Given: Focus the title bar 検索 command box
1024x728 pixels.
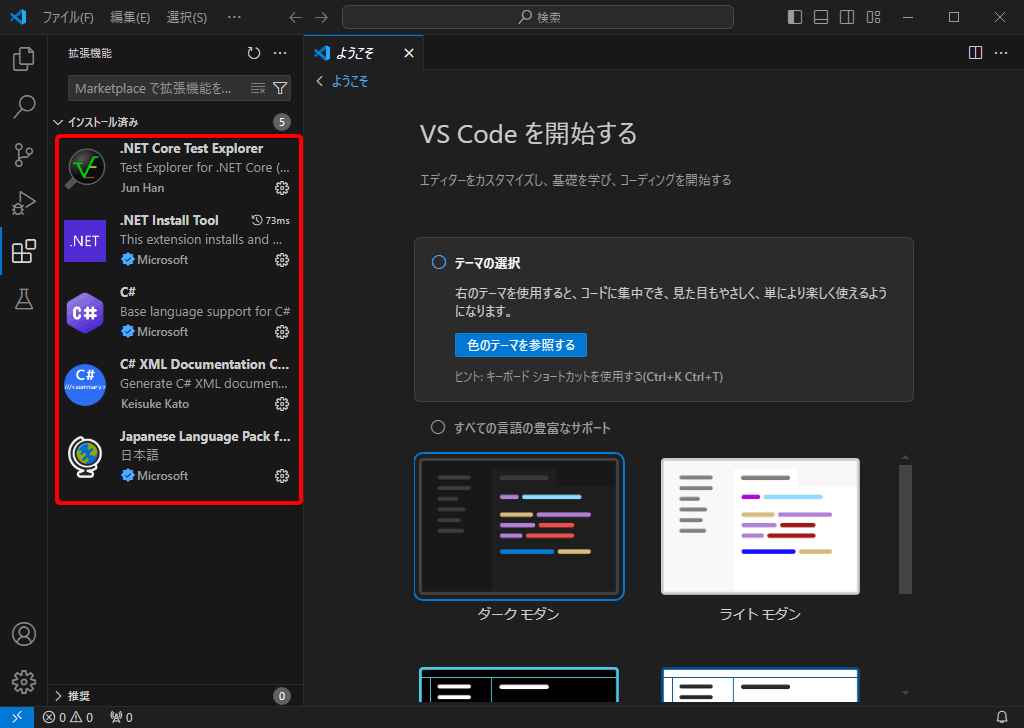Looking at the screenshot, I should point(538,17).
